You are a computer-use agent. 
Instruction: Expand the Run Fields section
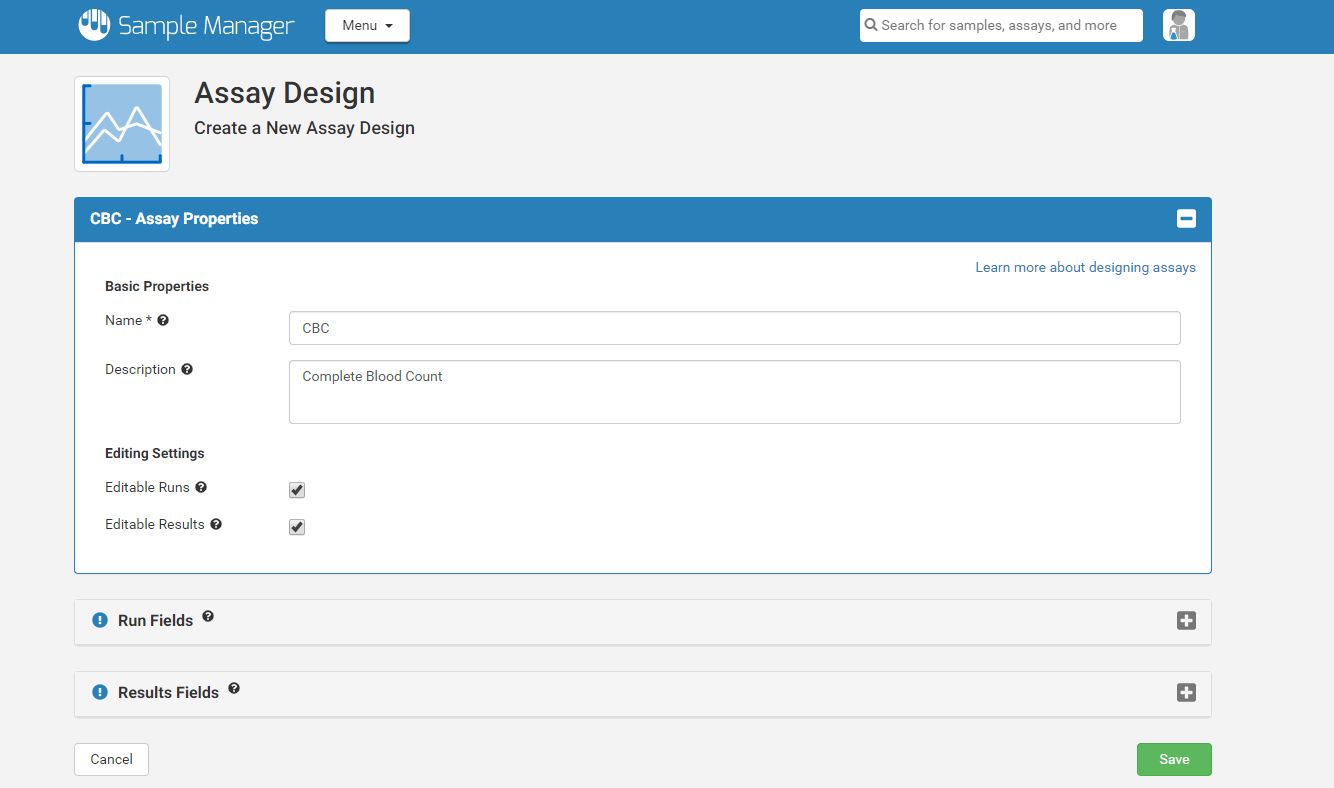[x=1186, y=620]
